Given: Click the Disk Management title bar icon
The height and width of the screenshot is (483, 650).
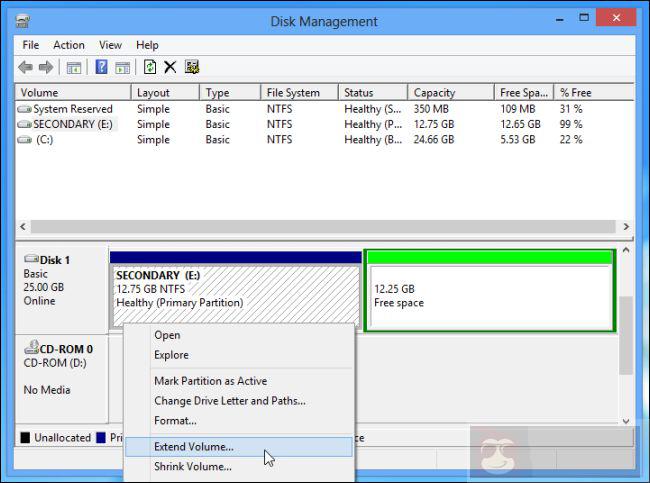Looking at the screenshot, I should point(22,21).
